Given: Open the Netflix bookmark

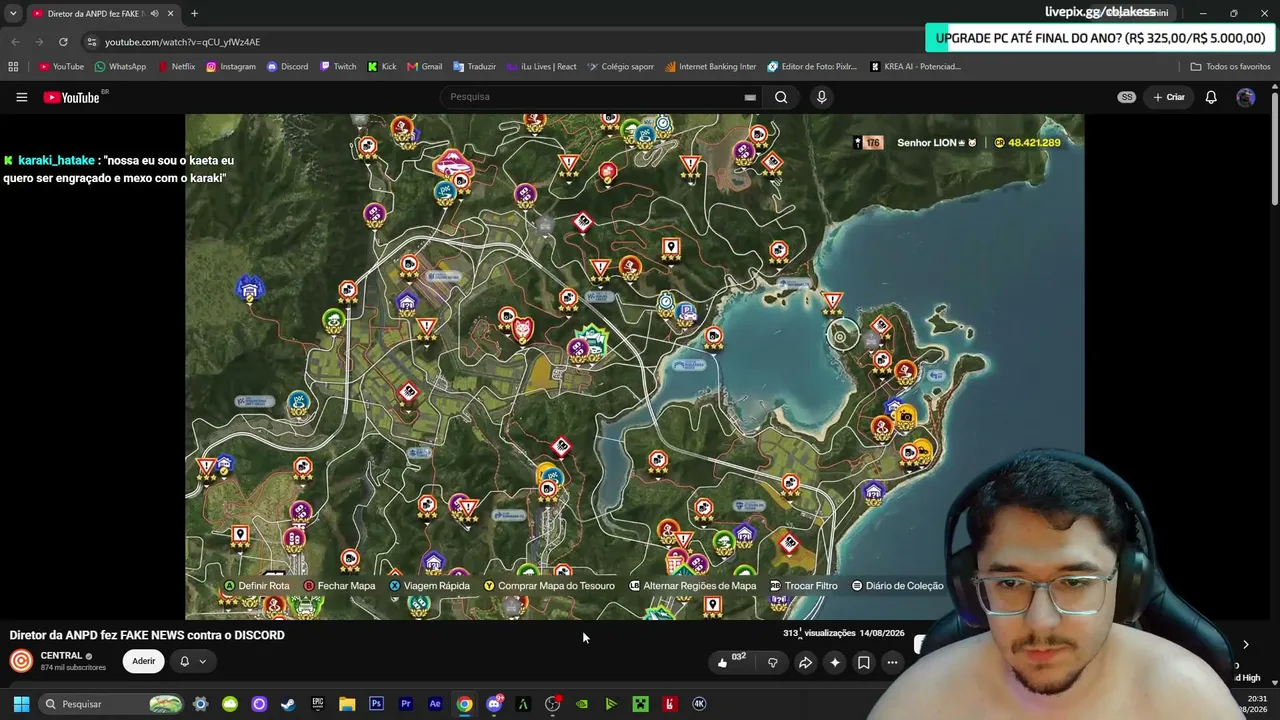Looking at the screenshot, I should 176,67.
